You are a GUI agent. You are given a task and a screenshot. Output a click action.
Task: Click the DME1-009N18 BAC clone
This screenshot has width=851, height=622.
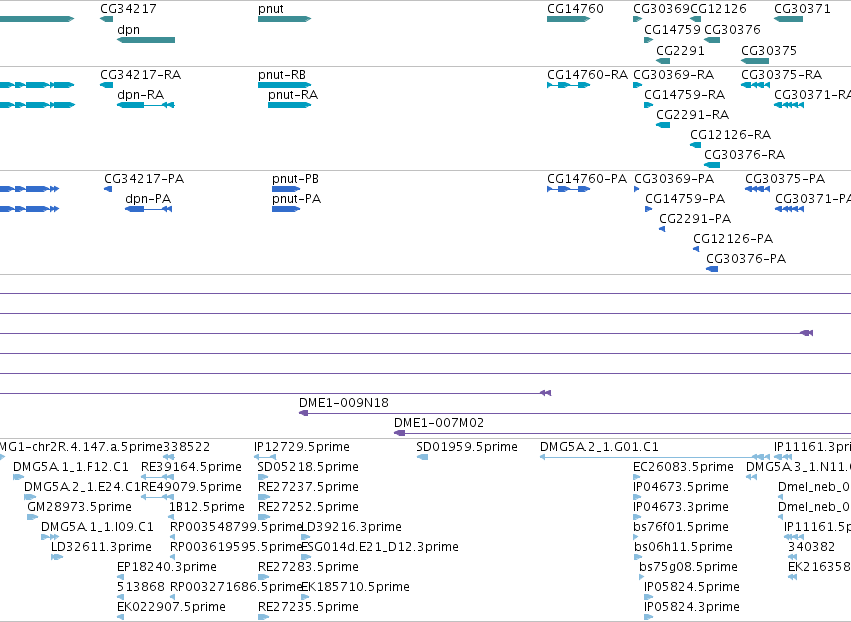point(575,413)
